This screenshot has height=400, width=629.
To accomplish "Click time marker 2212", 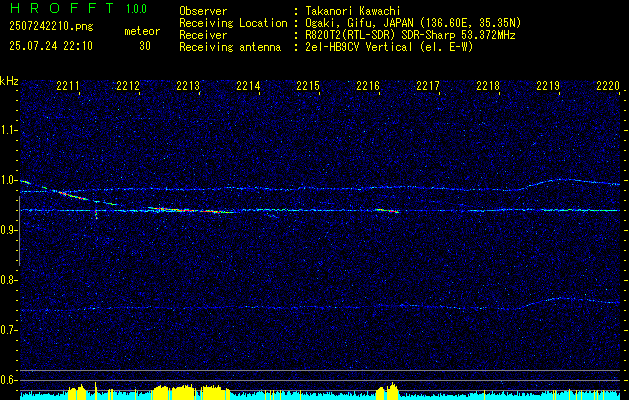I will pyautogui.click(x=128, y=85).
